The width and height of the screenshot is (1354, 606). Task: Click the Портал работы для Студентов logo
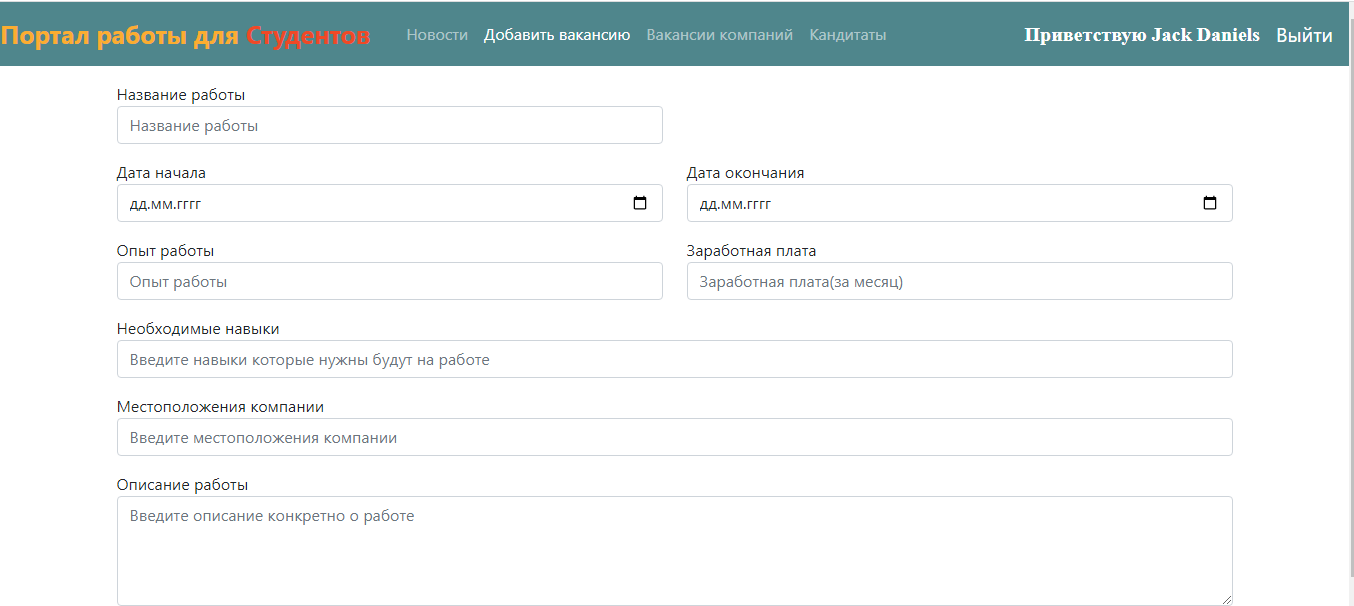pos(186,36)
